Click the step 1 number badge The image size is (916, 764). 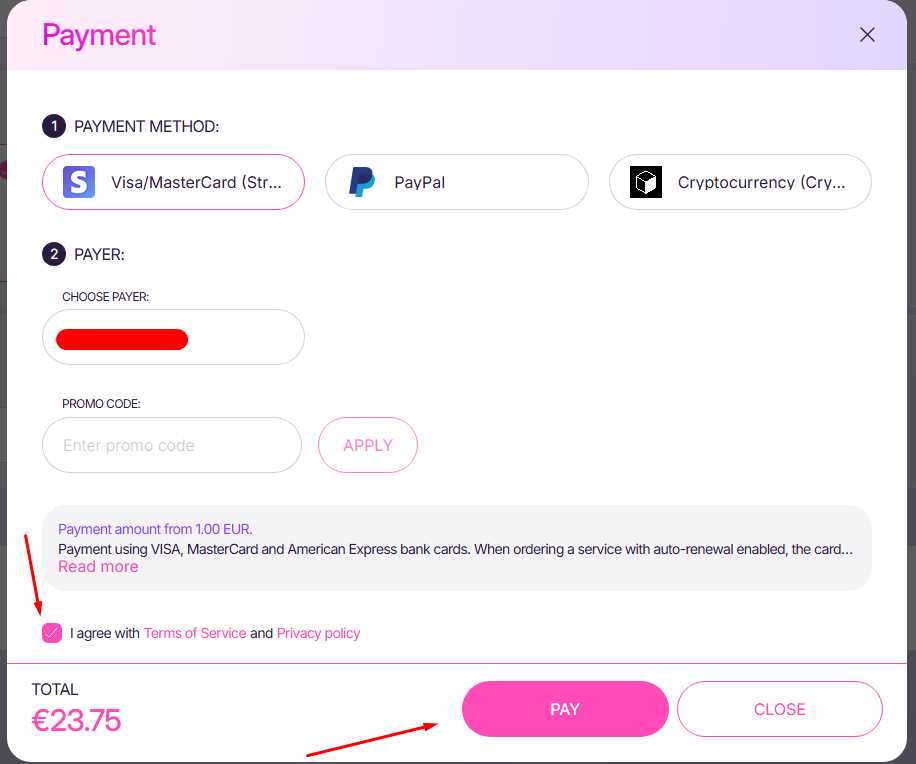[x=54, y=126]
